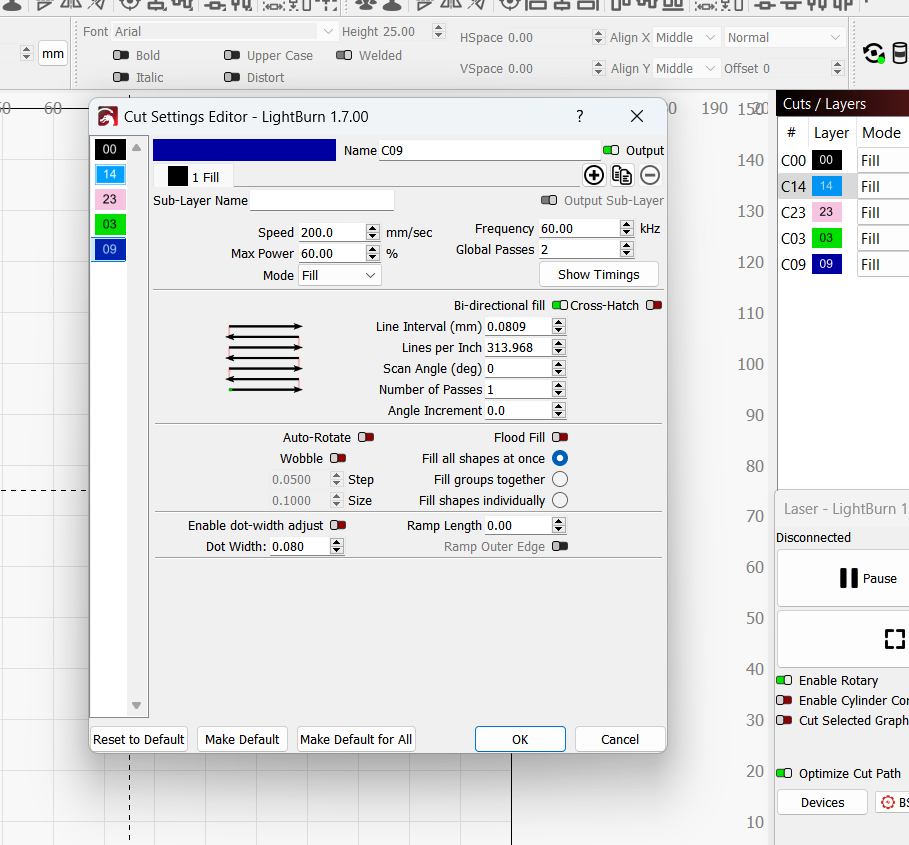Select layer 14 in dialog layer list
Viewport: 909px width, 845px height.
pos(110,174)
